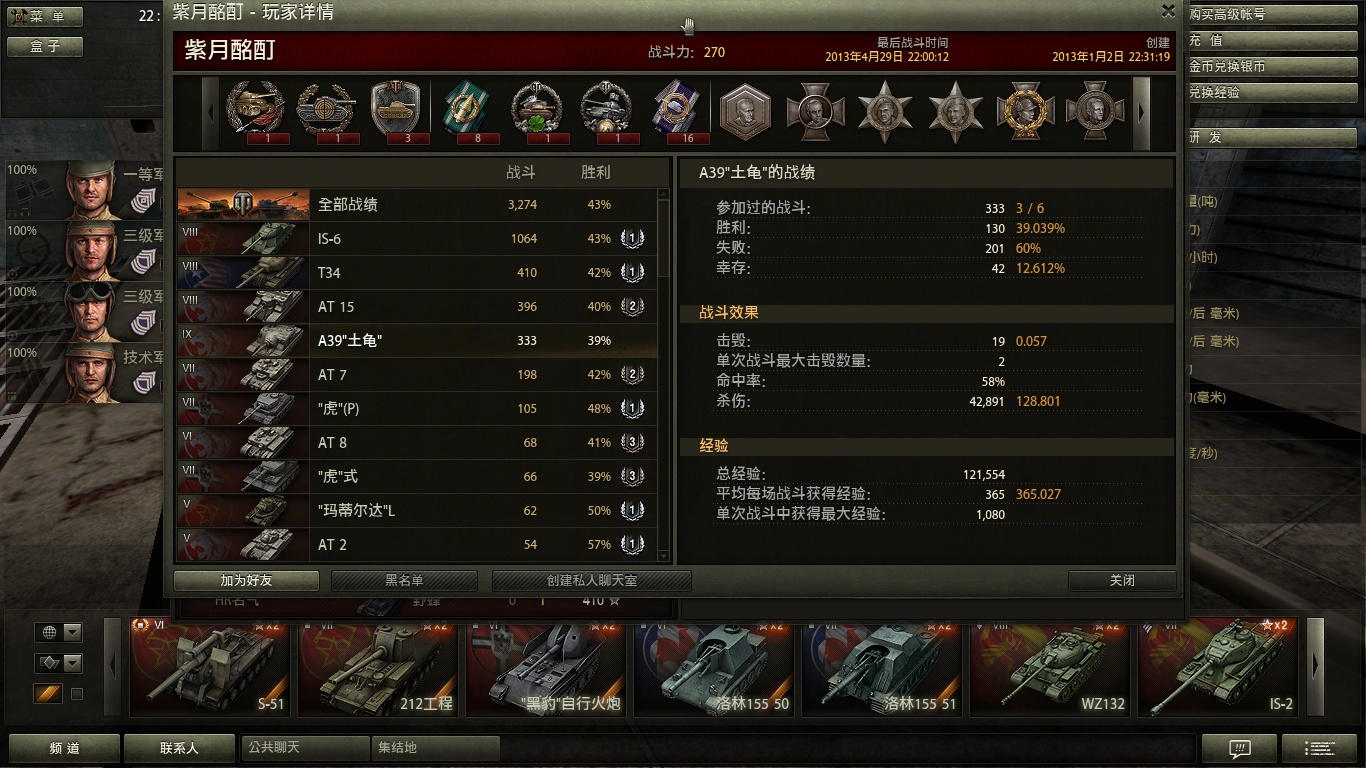Switch to the 公共聊天 chat tab
Screen dimensions: 1366x768
pos(305,748)
